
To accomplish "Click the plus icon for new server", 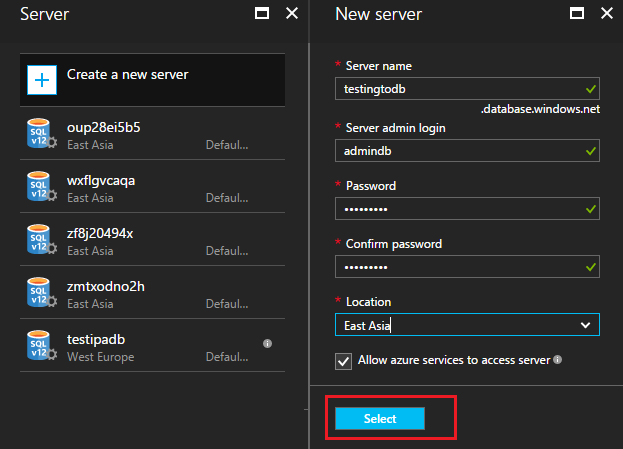I will tap(42, 81).
